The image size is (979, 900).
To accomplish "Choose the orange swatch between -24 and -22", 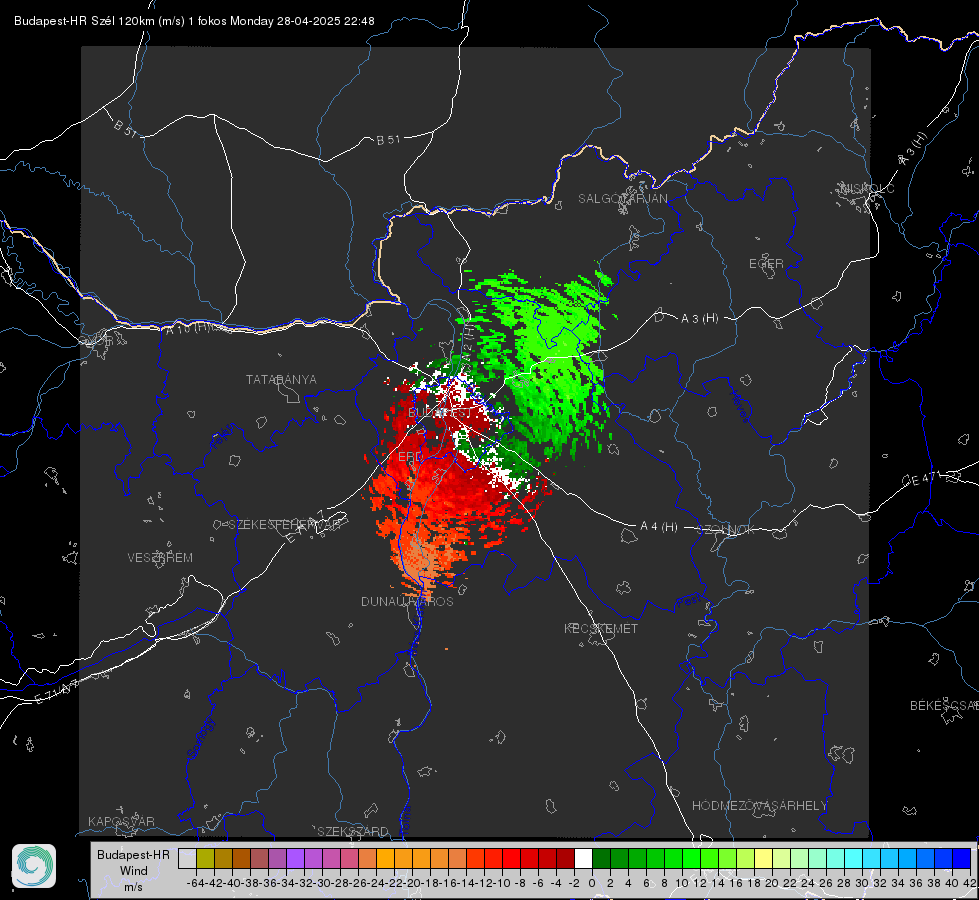I will (385, 858).
